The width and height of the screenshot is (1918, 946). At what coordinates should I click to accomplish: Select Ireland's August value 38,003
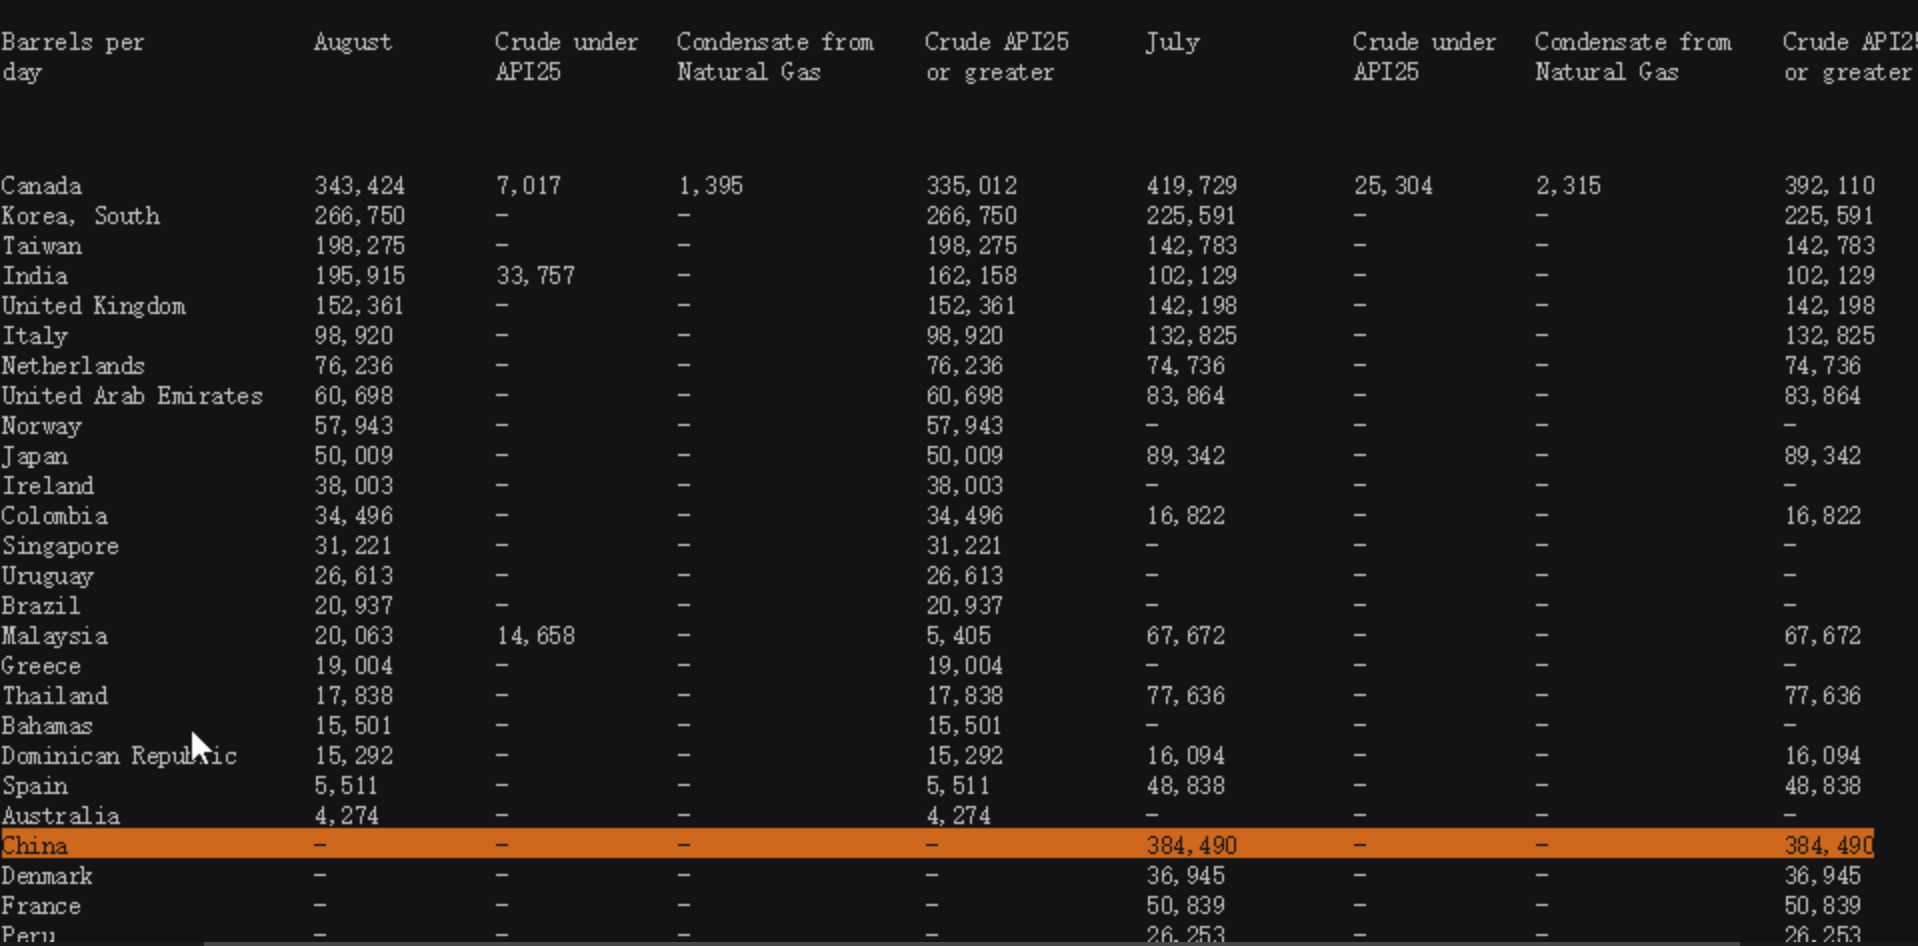click(x=353, y=486)
